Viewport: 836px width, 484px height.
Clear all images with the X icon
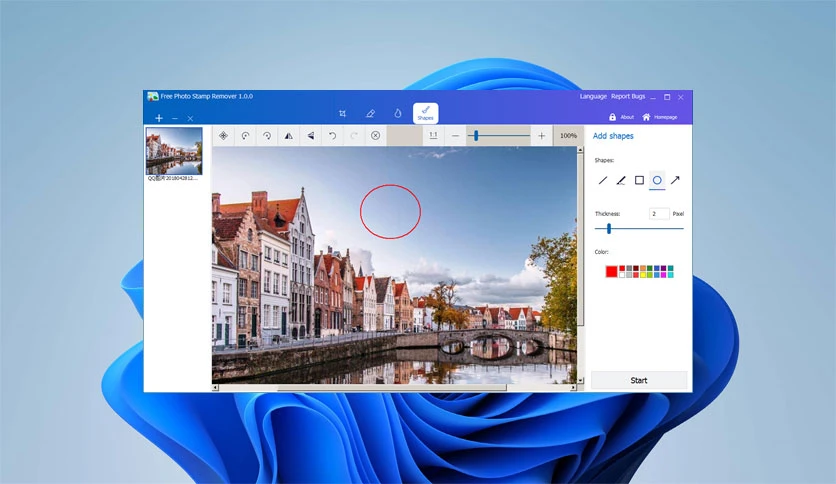point(190,118)
